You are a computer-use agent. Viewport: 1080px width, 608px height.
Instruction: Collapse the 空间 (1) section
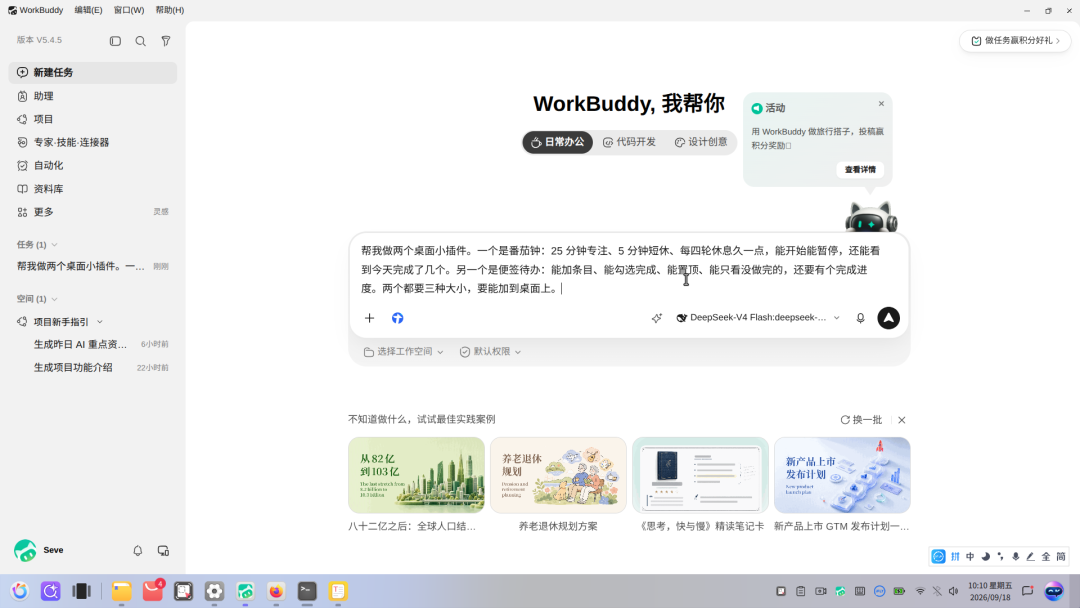[37, 299]
